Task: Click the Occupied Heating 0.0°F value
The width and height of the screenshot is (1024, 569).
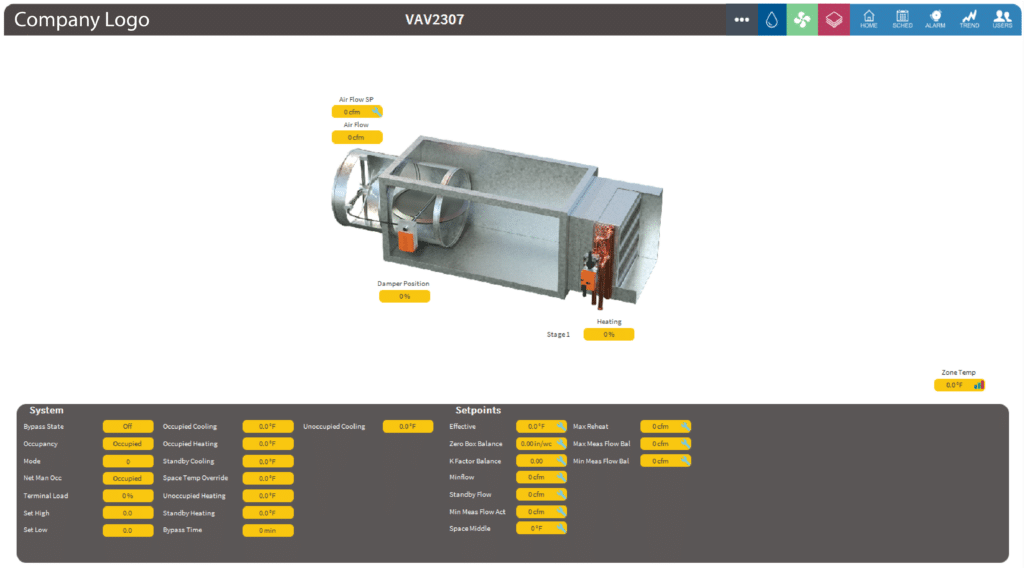Action: pos(268,444)
